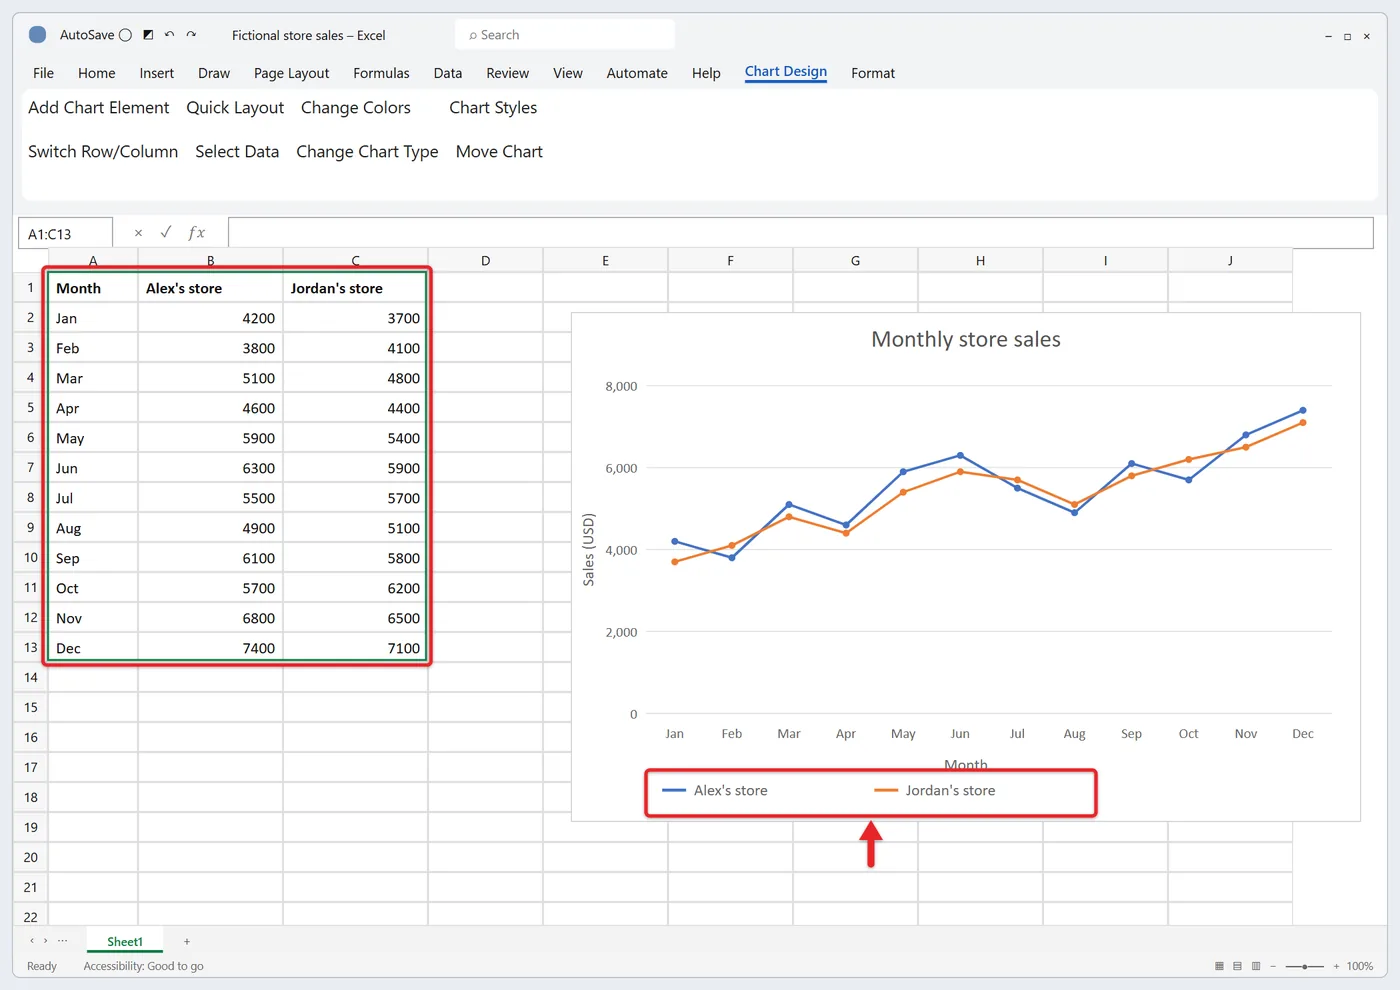The height and width of the screenshot is (990, 1400).
Task: Redo the last undone action
Action: click(191, 35)
